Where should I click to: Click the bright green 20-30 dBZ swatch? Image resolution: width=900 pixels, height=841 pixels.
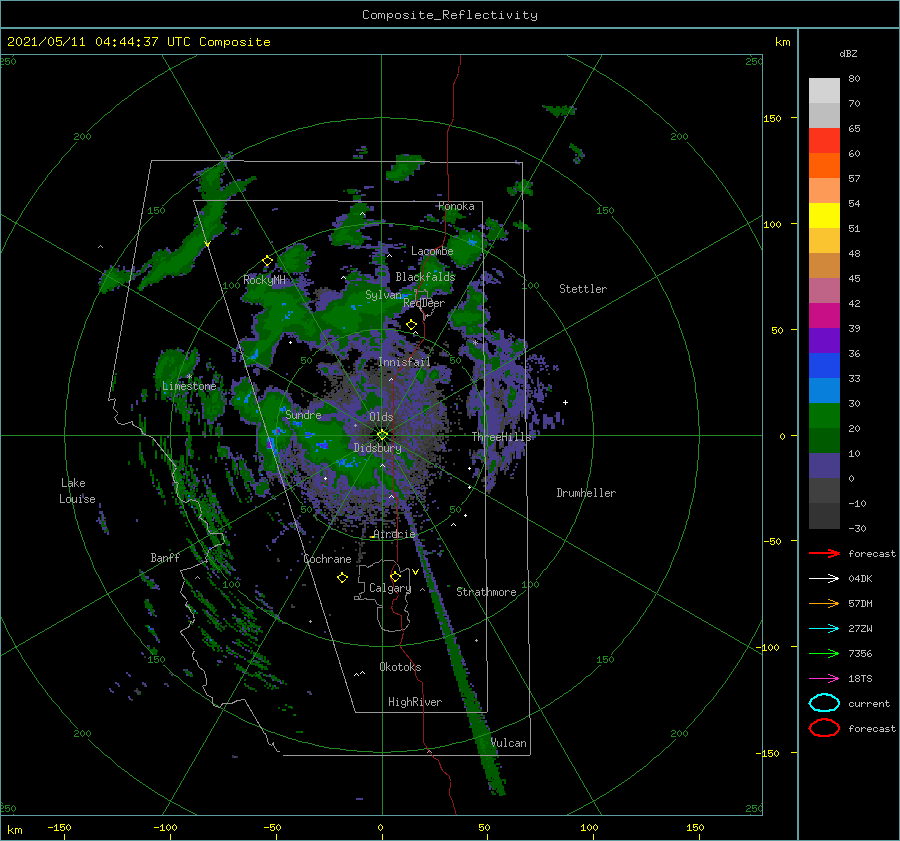click(824, 416)
